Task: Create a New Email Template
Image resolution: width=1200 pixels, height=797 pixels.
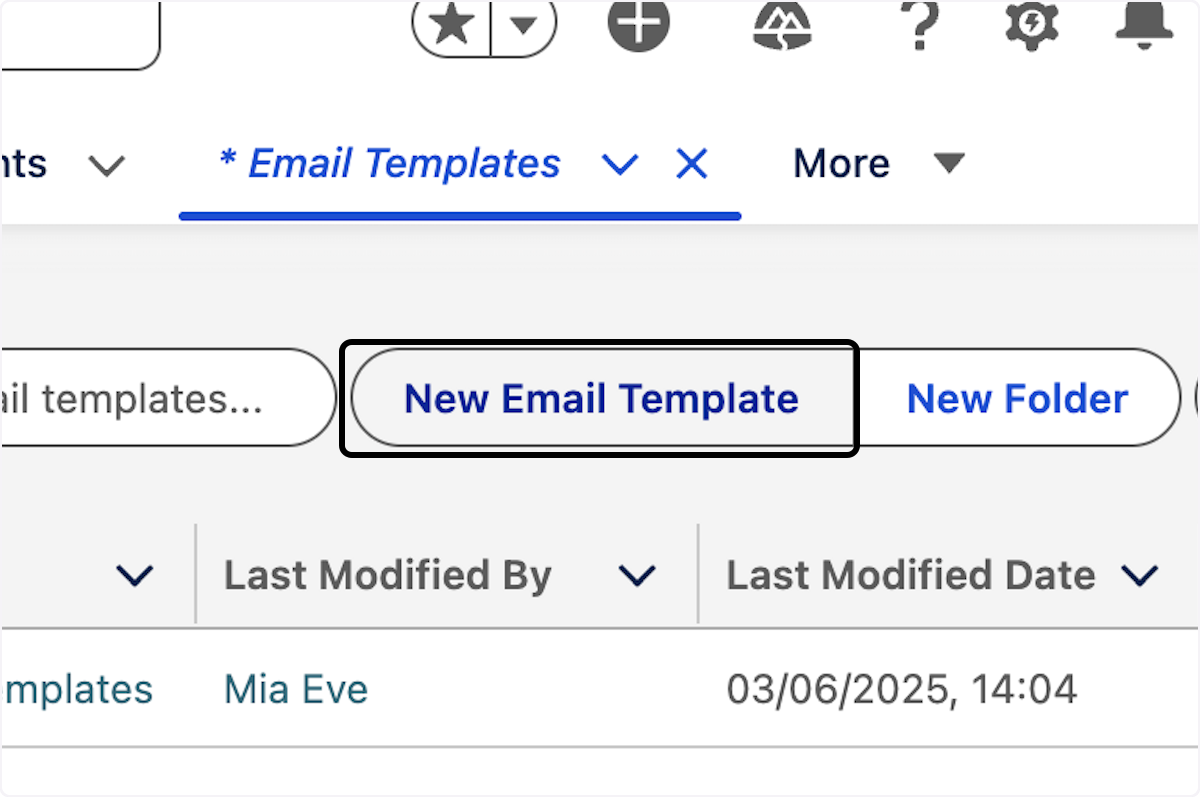Action: (600, 398)
